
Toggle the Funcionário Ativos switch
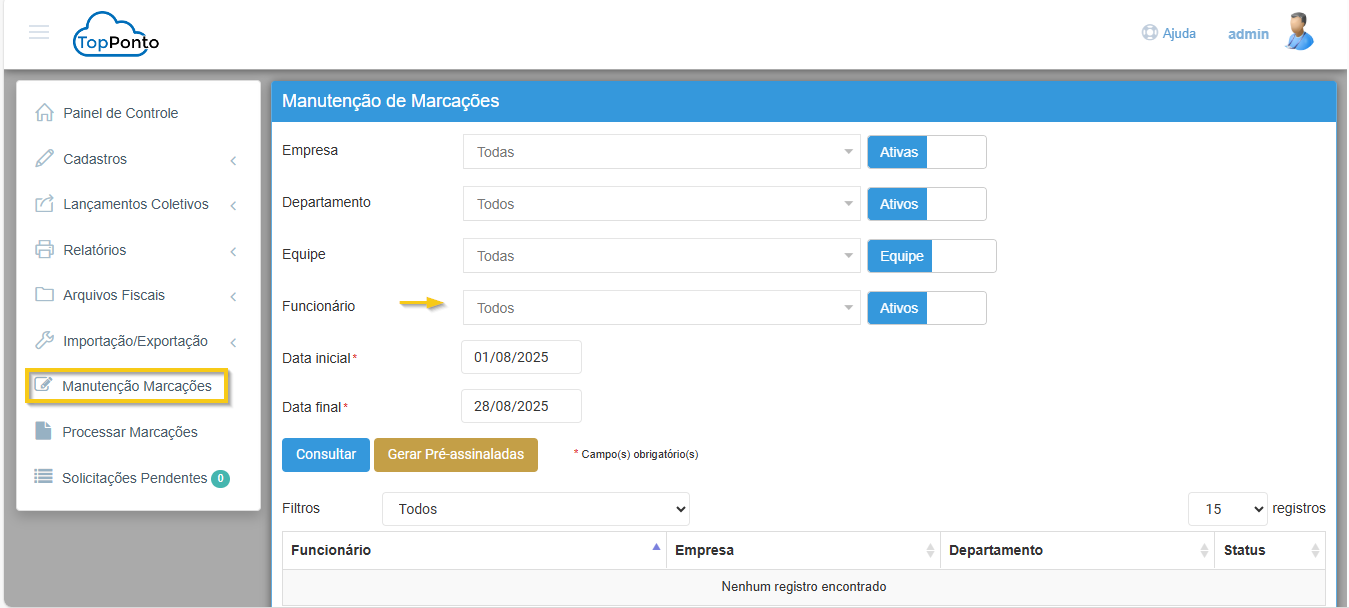[x=926, y=308]
